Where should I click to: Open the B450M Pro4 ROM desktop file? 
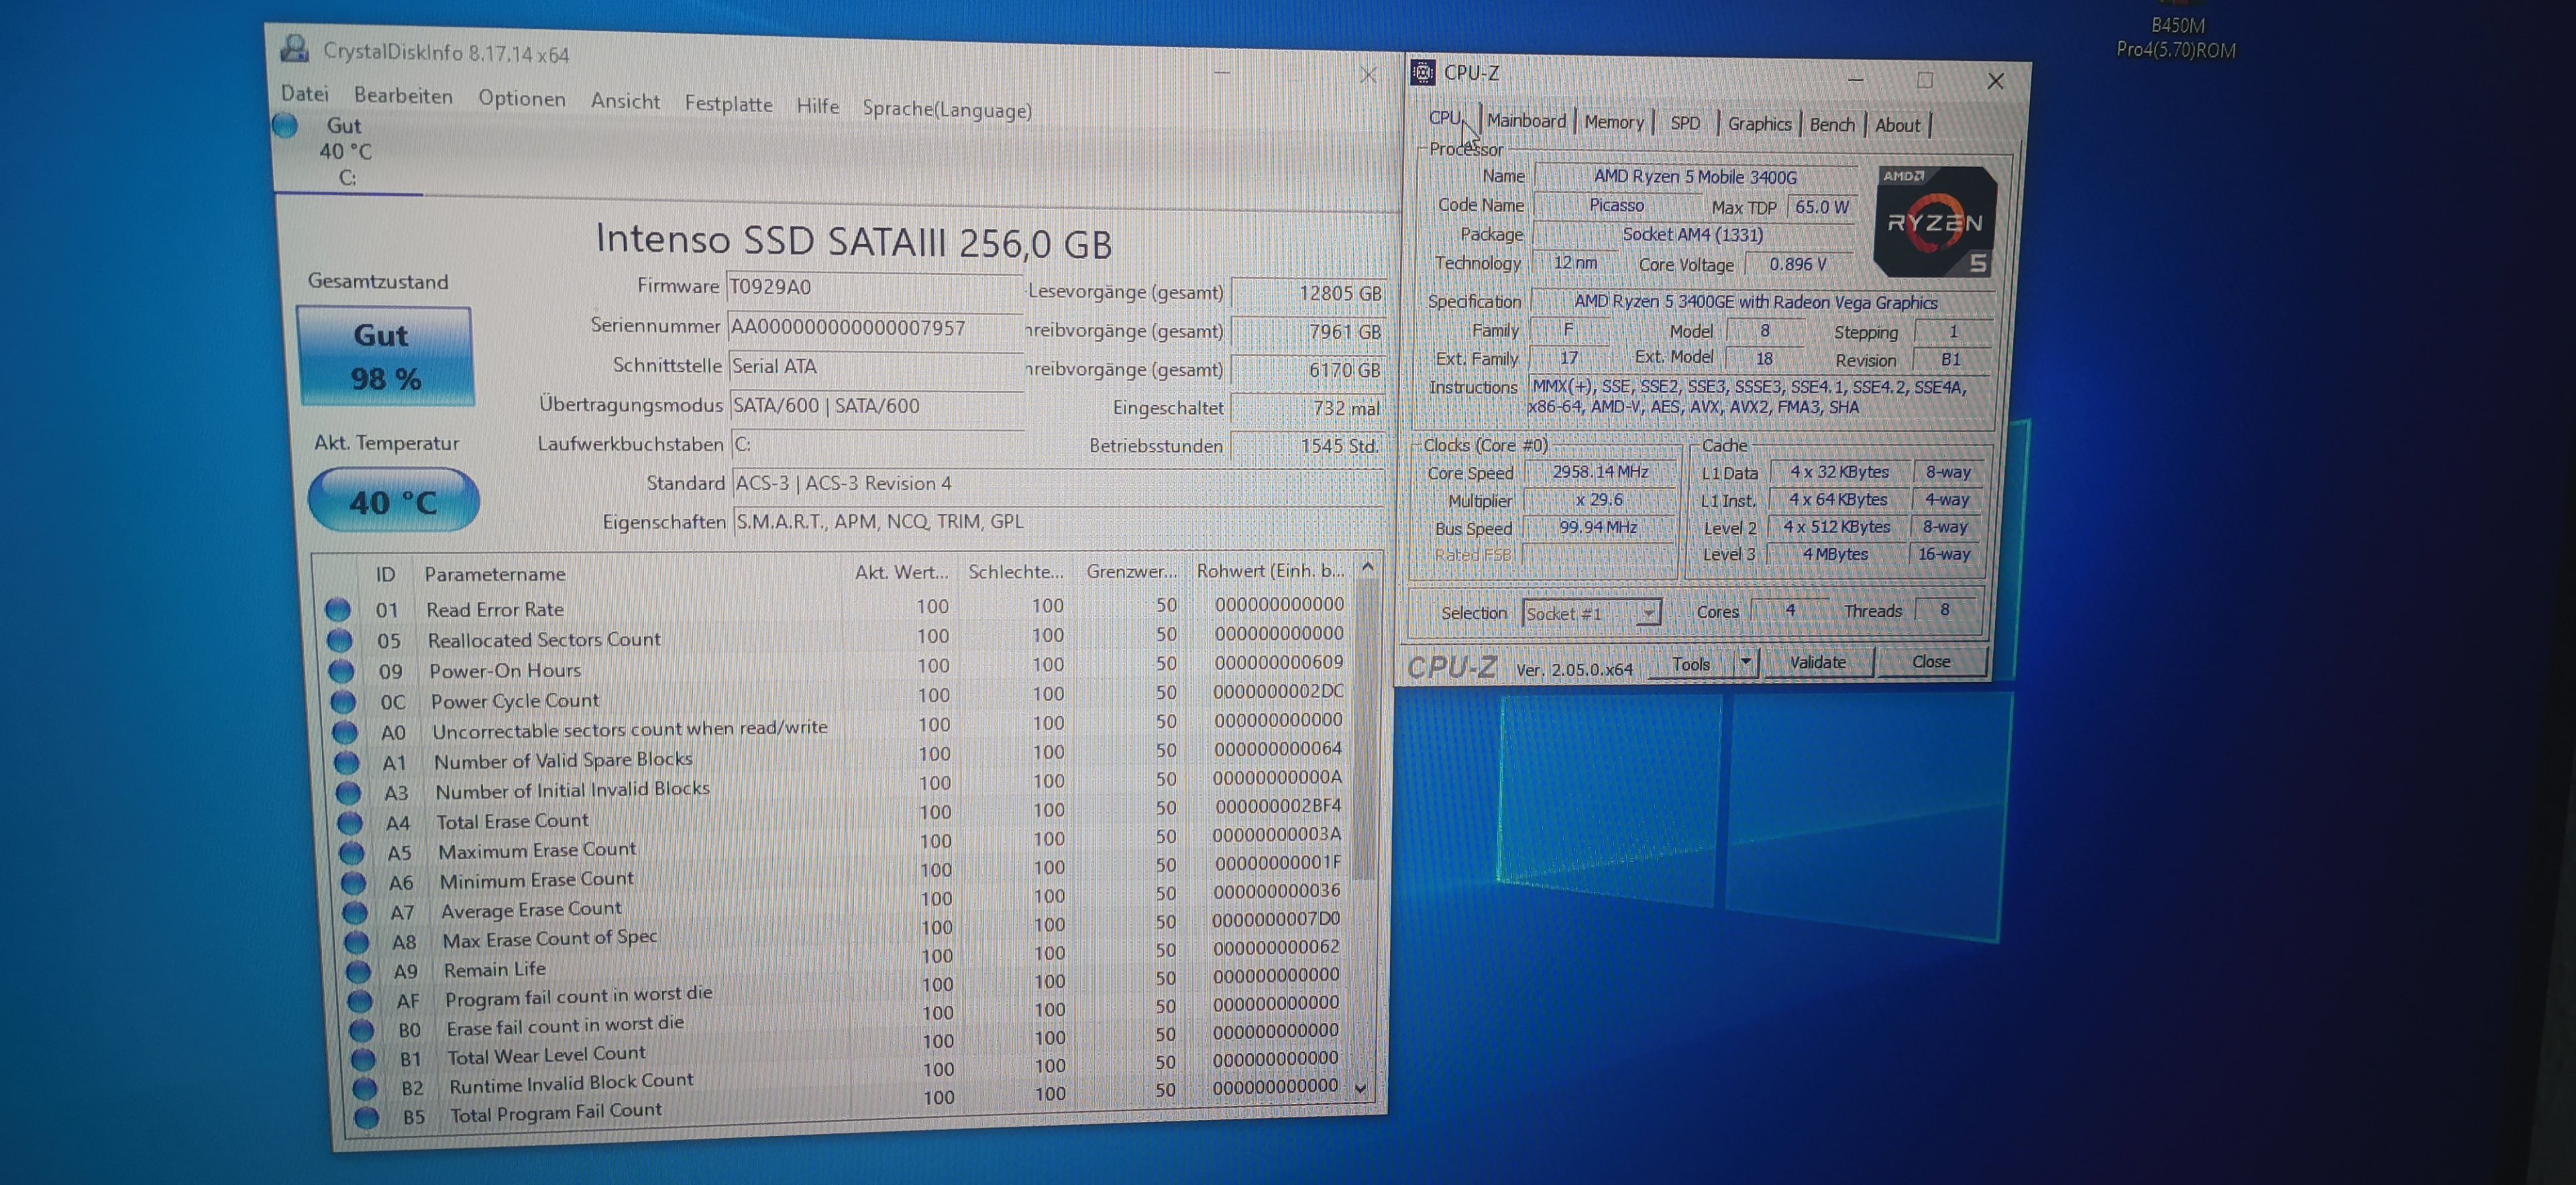tap(2176, 36)
